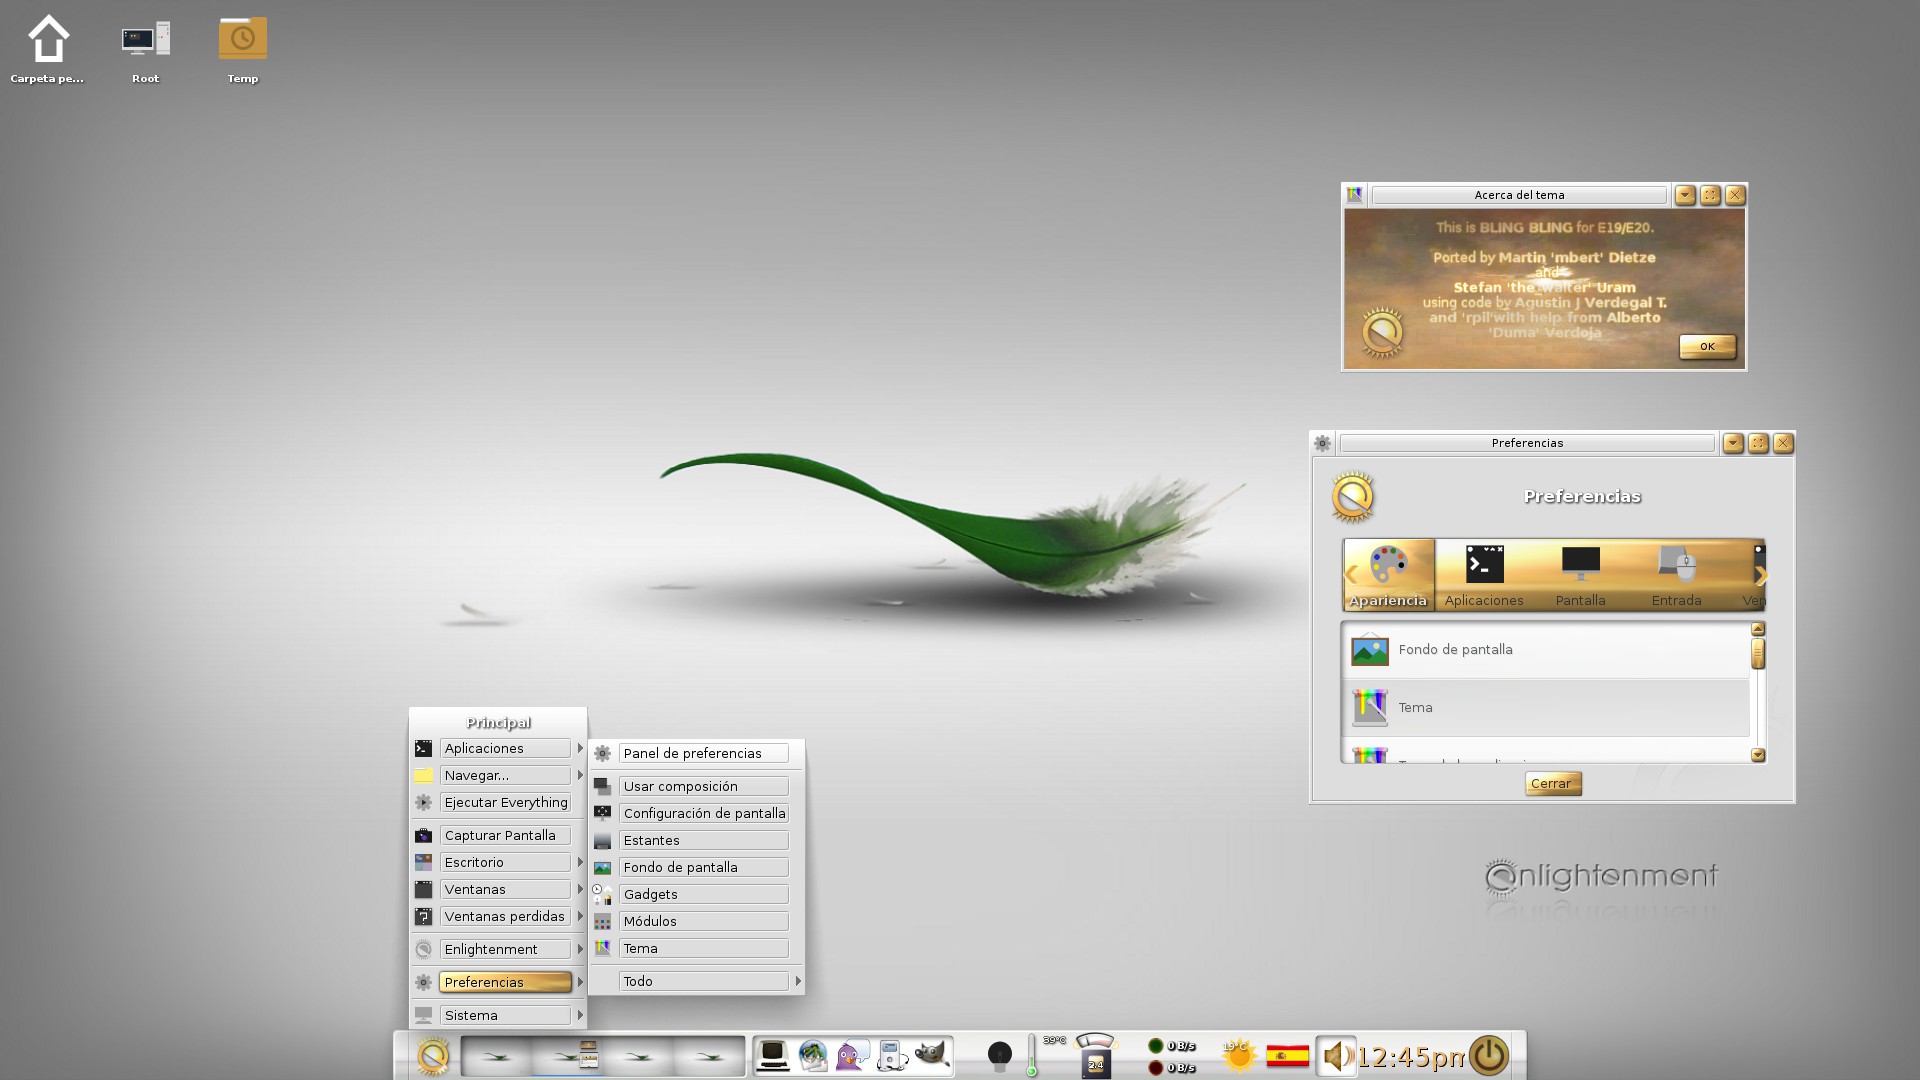The height and width of the screenshot is (1080, 1920).
Task: Switch to the first virtual desktop in the pager
Action: coord(497,1056)
